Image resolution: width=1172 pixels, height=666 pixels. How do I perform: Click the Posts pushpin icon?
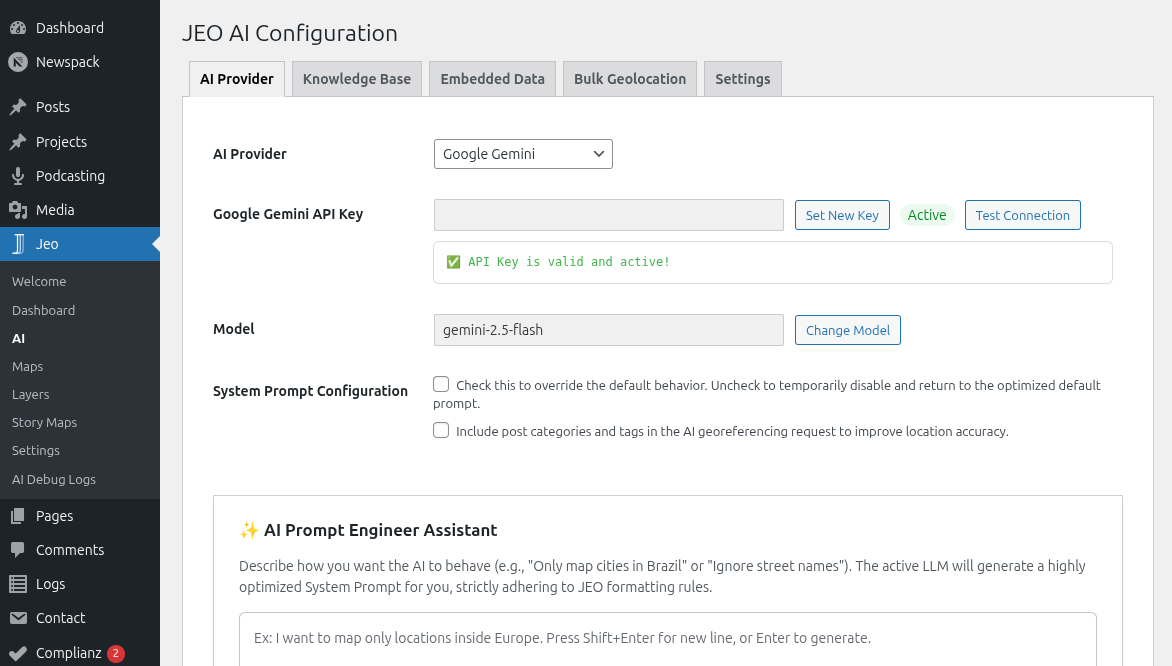[x=18, y=107]
